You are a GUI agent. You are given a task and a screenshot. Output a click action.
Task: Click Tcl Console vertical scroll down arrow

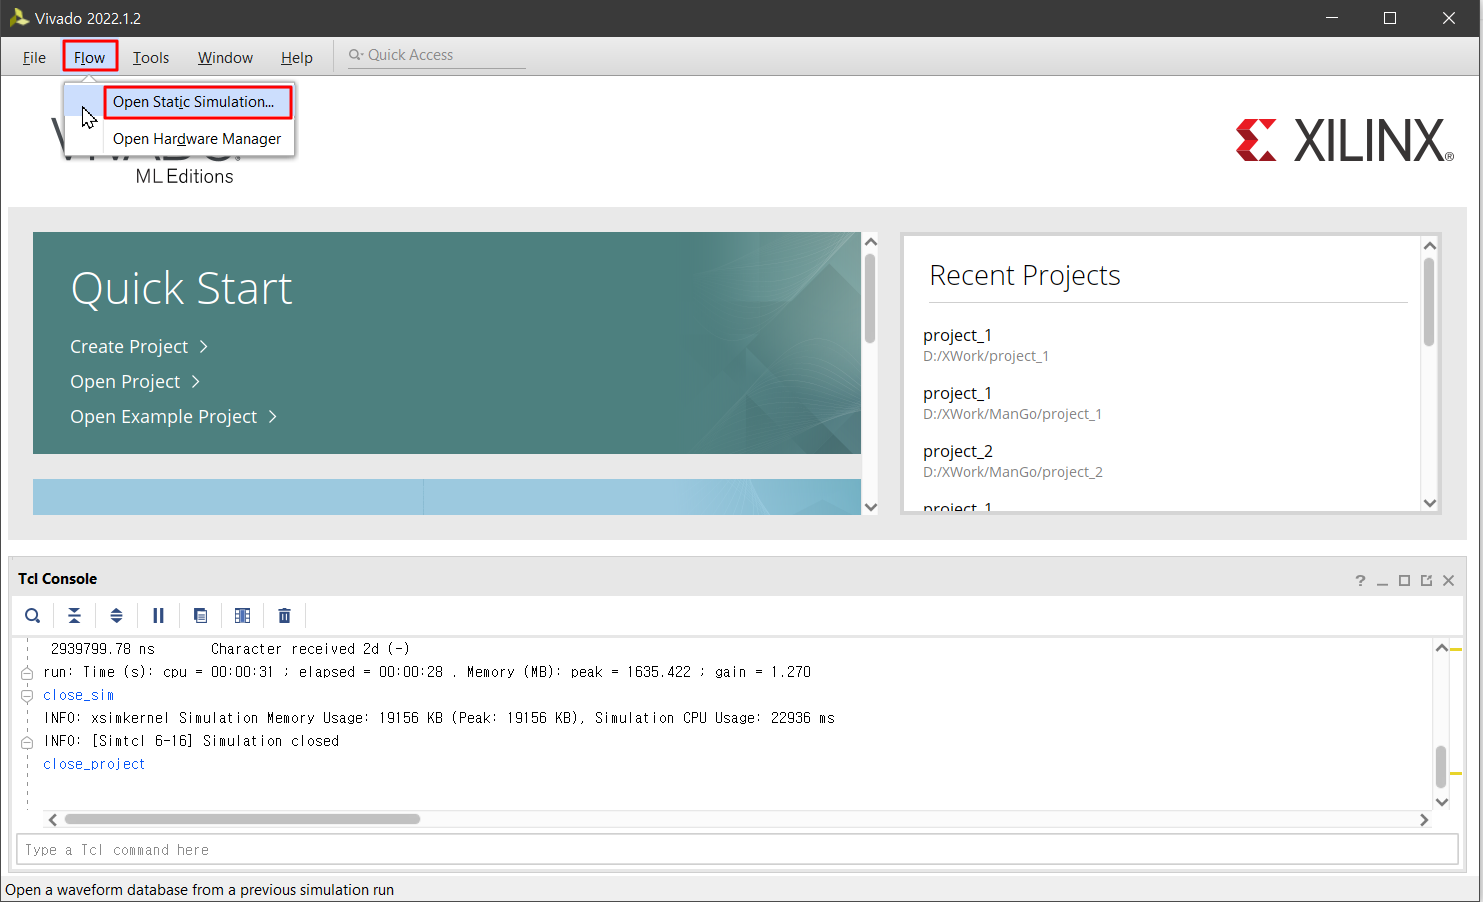(x=1441, y=802)
